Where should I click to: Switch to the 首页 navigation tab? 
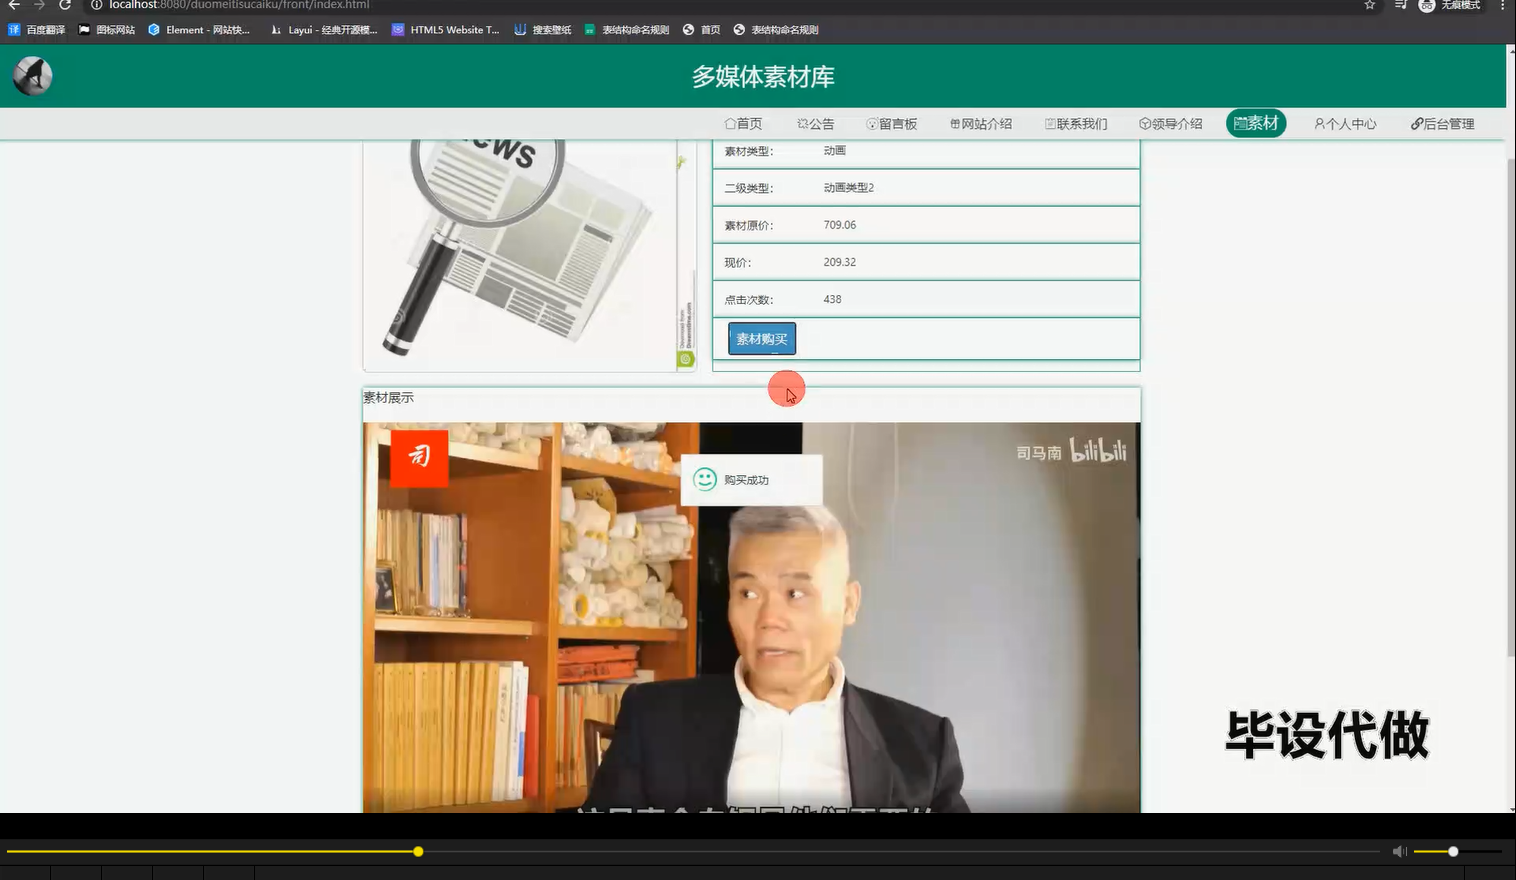[x=742, y=123]
